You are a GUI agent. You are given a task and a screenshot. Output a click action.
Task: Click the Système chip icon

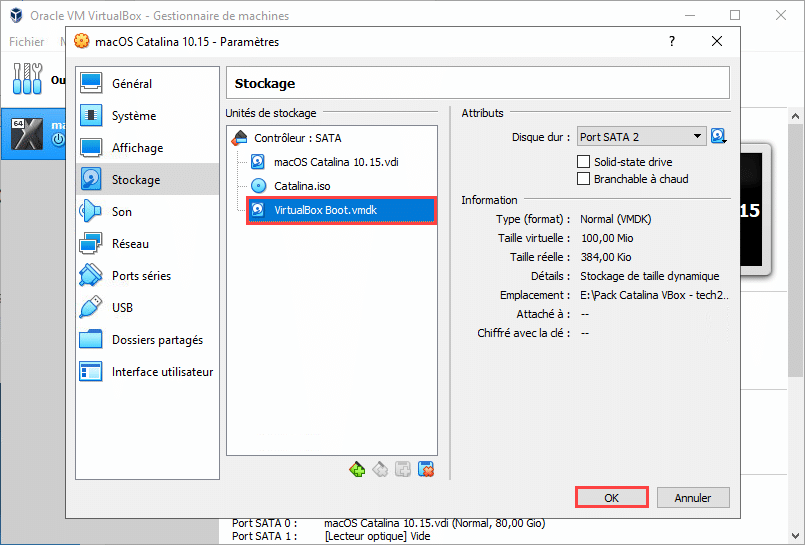91,115
